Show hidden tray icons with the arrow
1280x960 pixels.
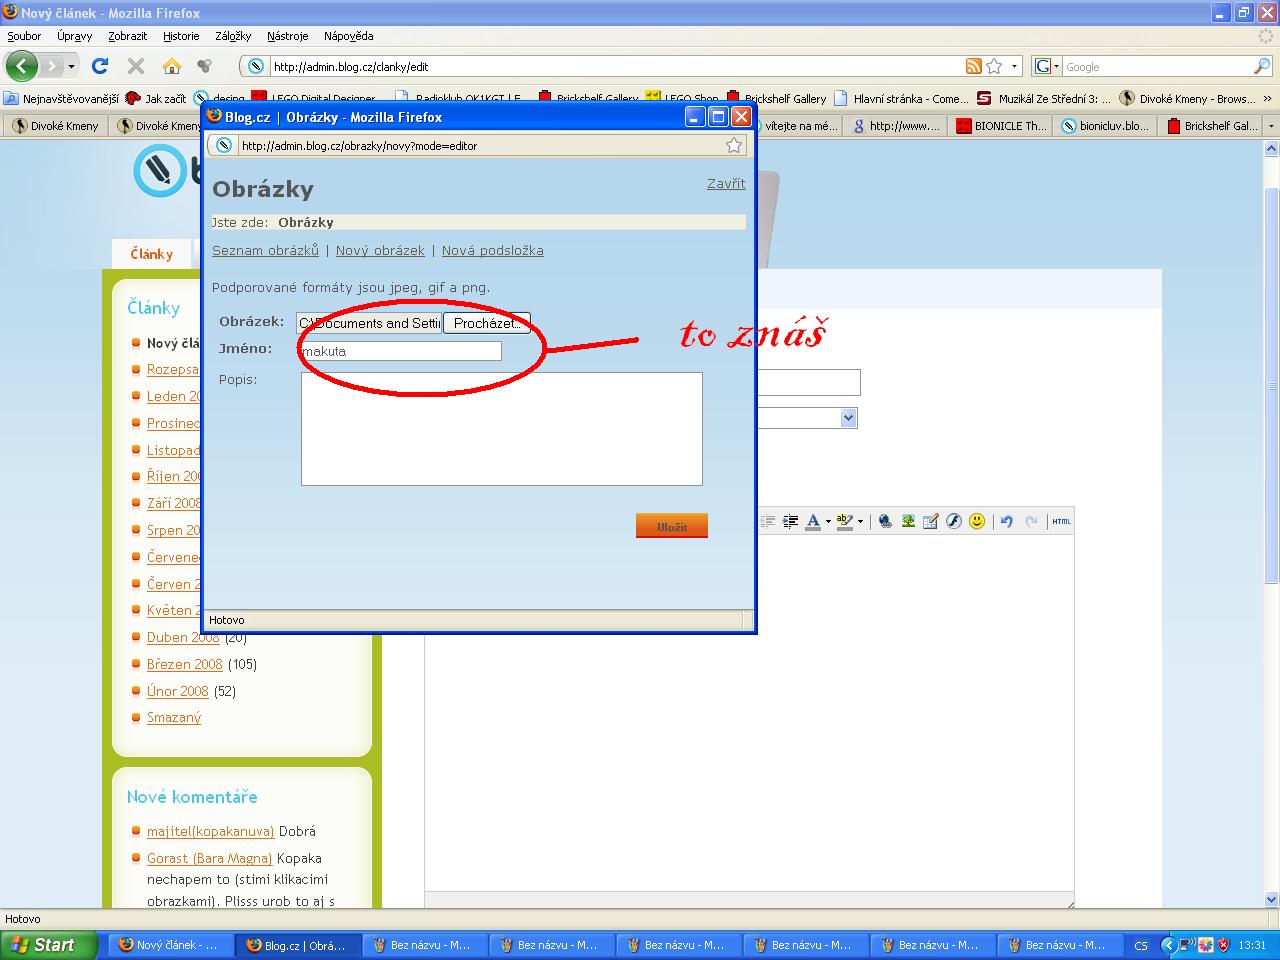pos(1167,944)
